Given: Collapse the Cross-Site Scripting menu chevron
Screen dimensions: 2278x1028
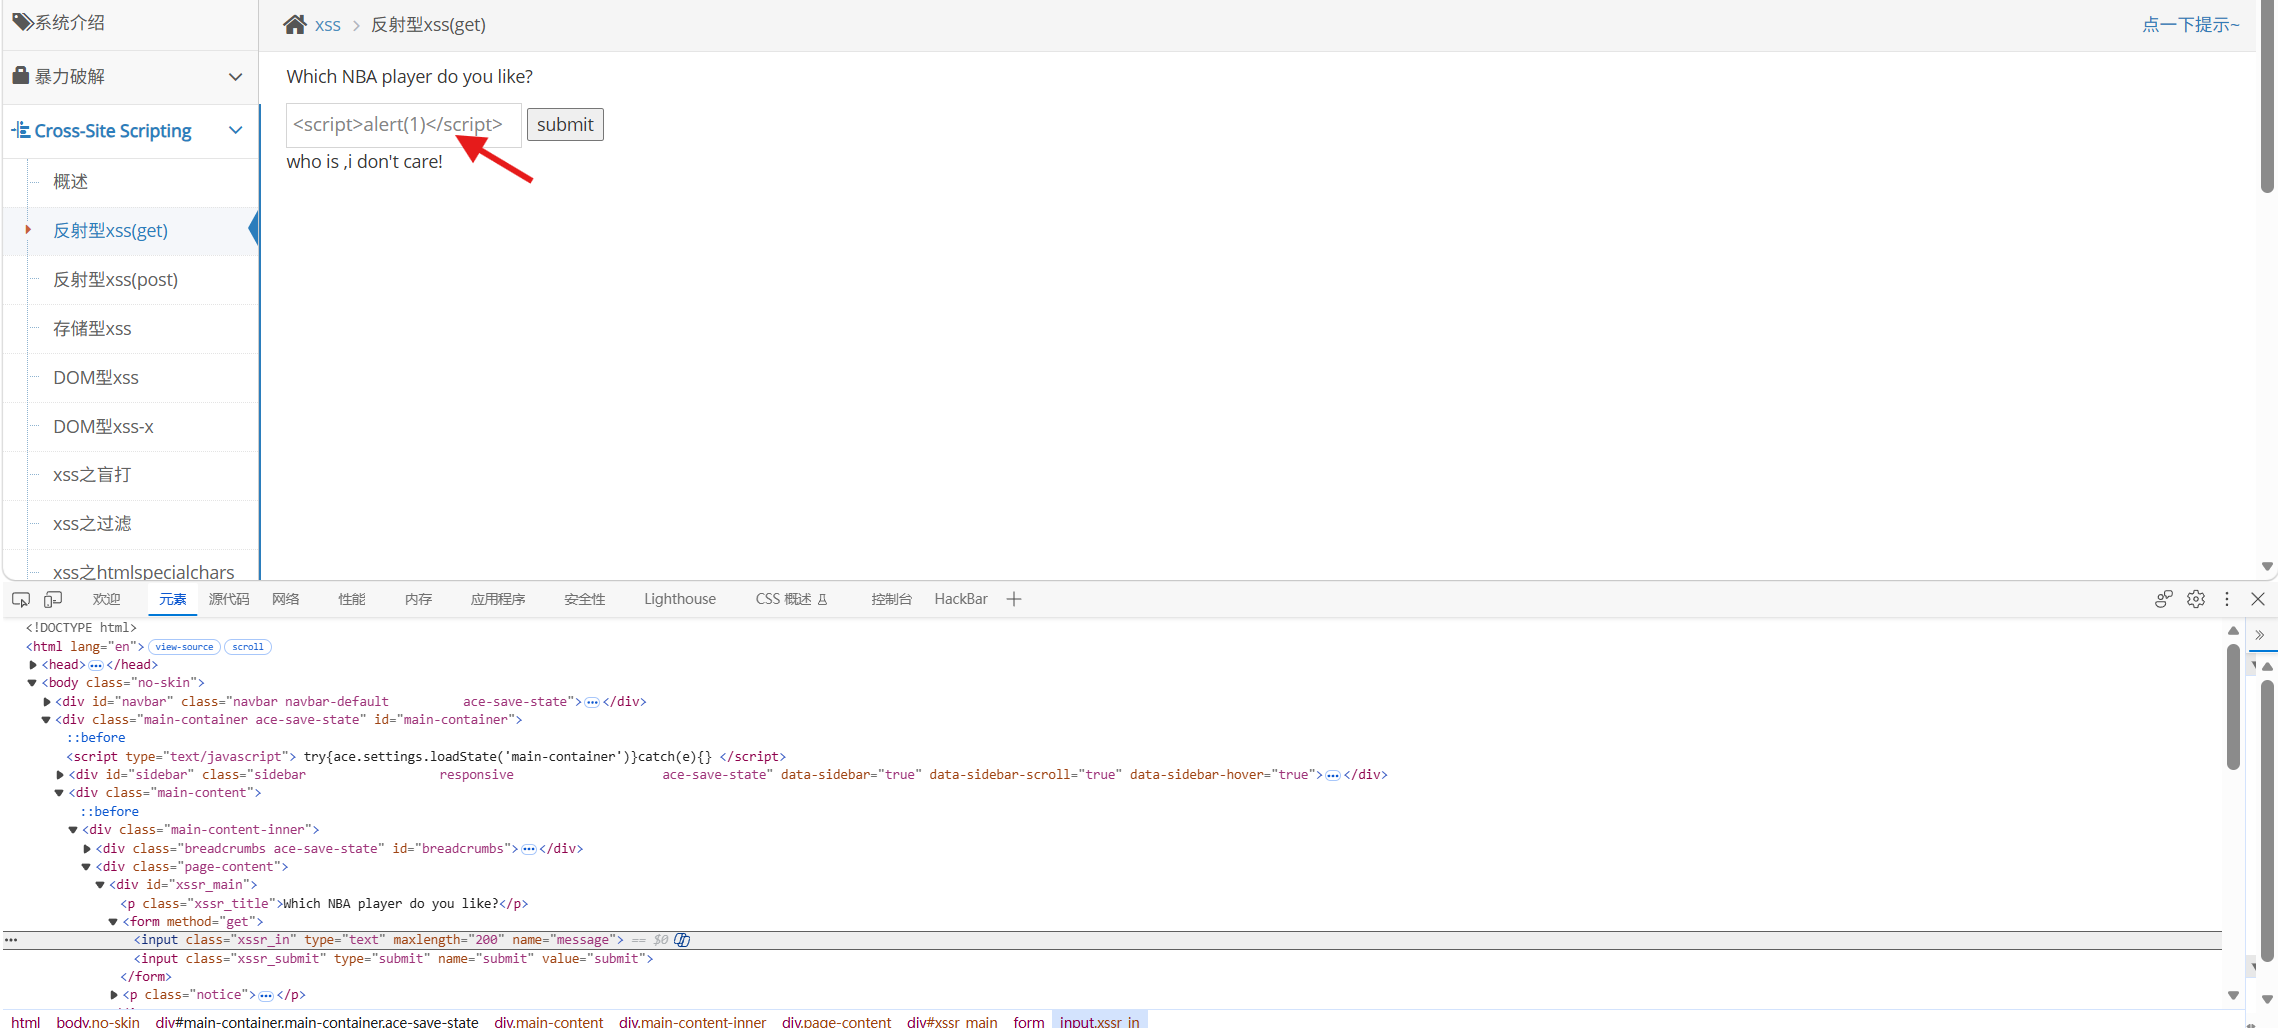Looking at the screenshot, I should 236,130.
